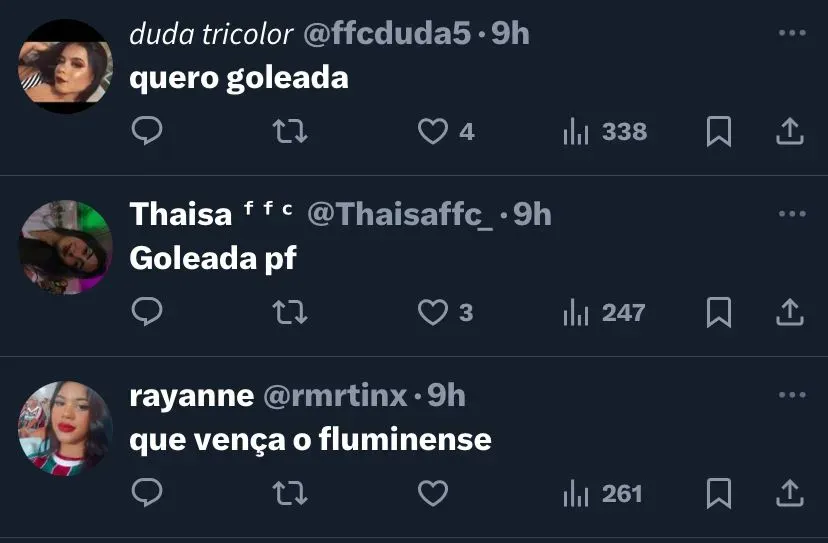
Task: Open @Thaisaffc_ profile handle link
Action: point(400,214)
